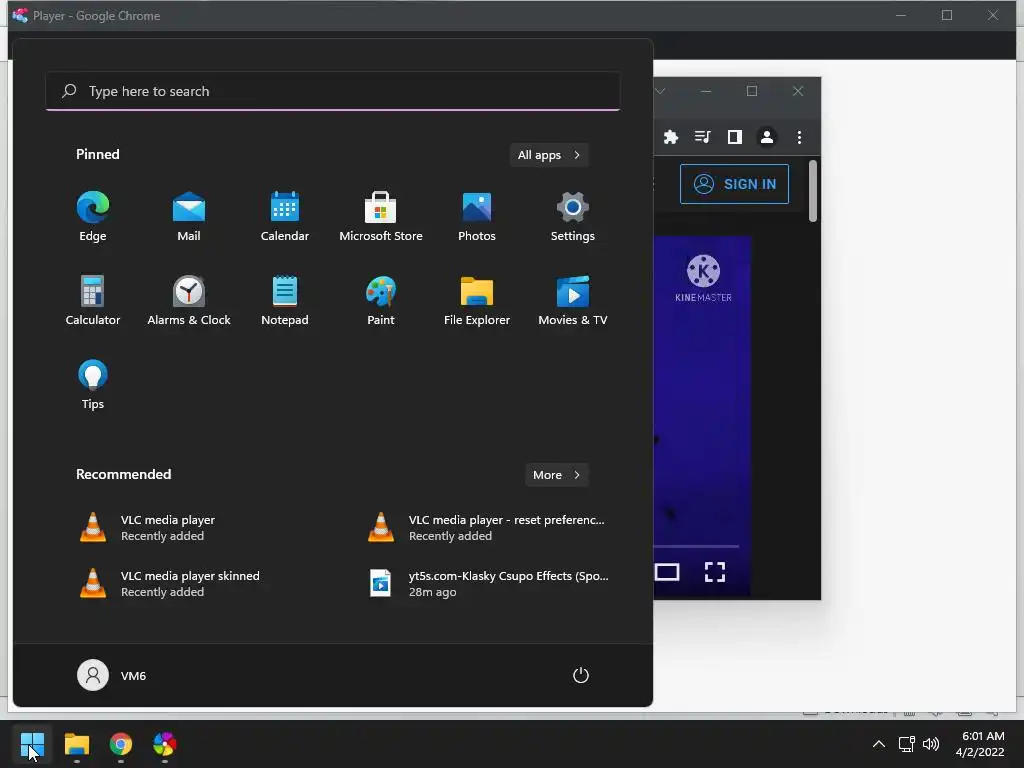The height and width of the screenshot is (768, 1024).
Task: Switch to Google Chrome on taskbar
Action: pyautogui.click(x=121, y=744)
